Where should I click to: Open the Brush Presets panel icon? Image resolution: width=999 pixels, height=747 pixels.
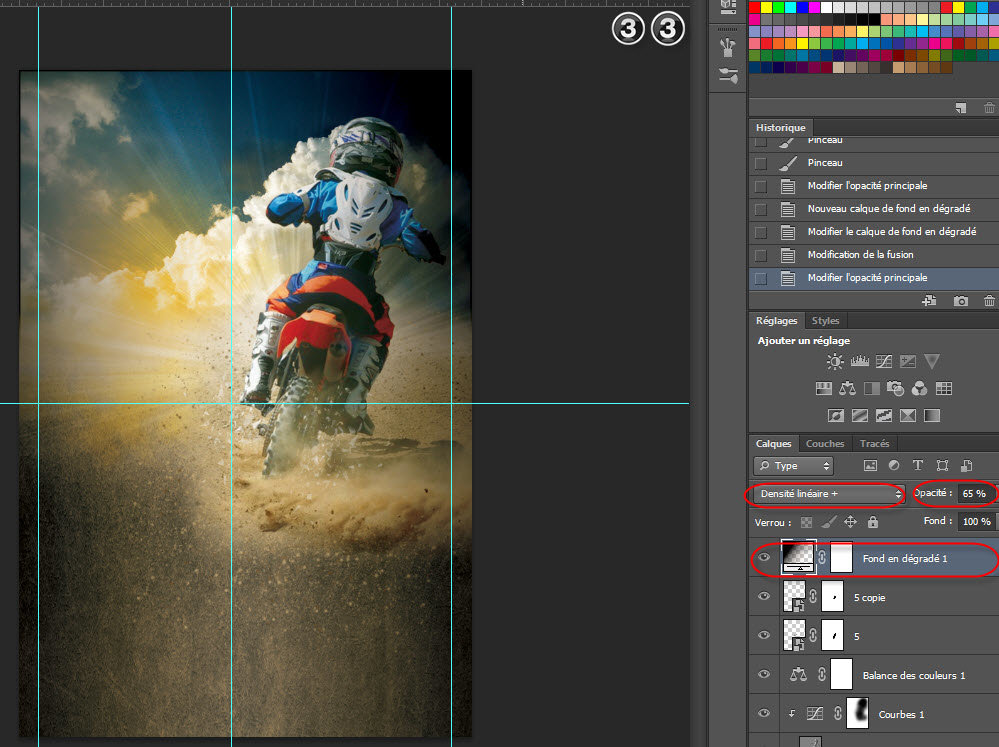click(x=728, y=76)
